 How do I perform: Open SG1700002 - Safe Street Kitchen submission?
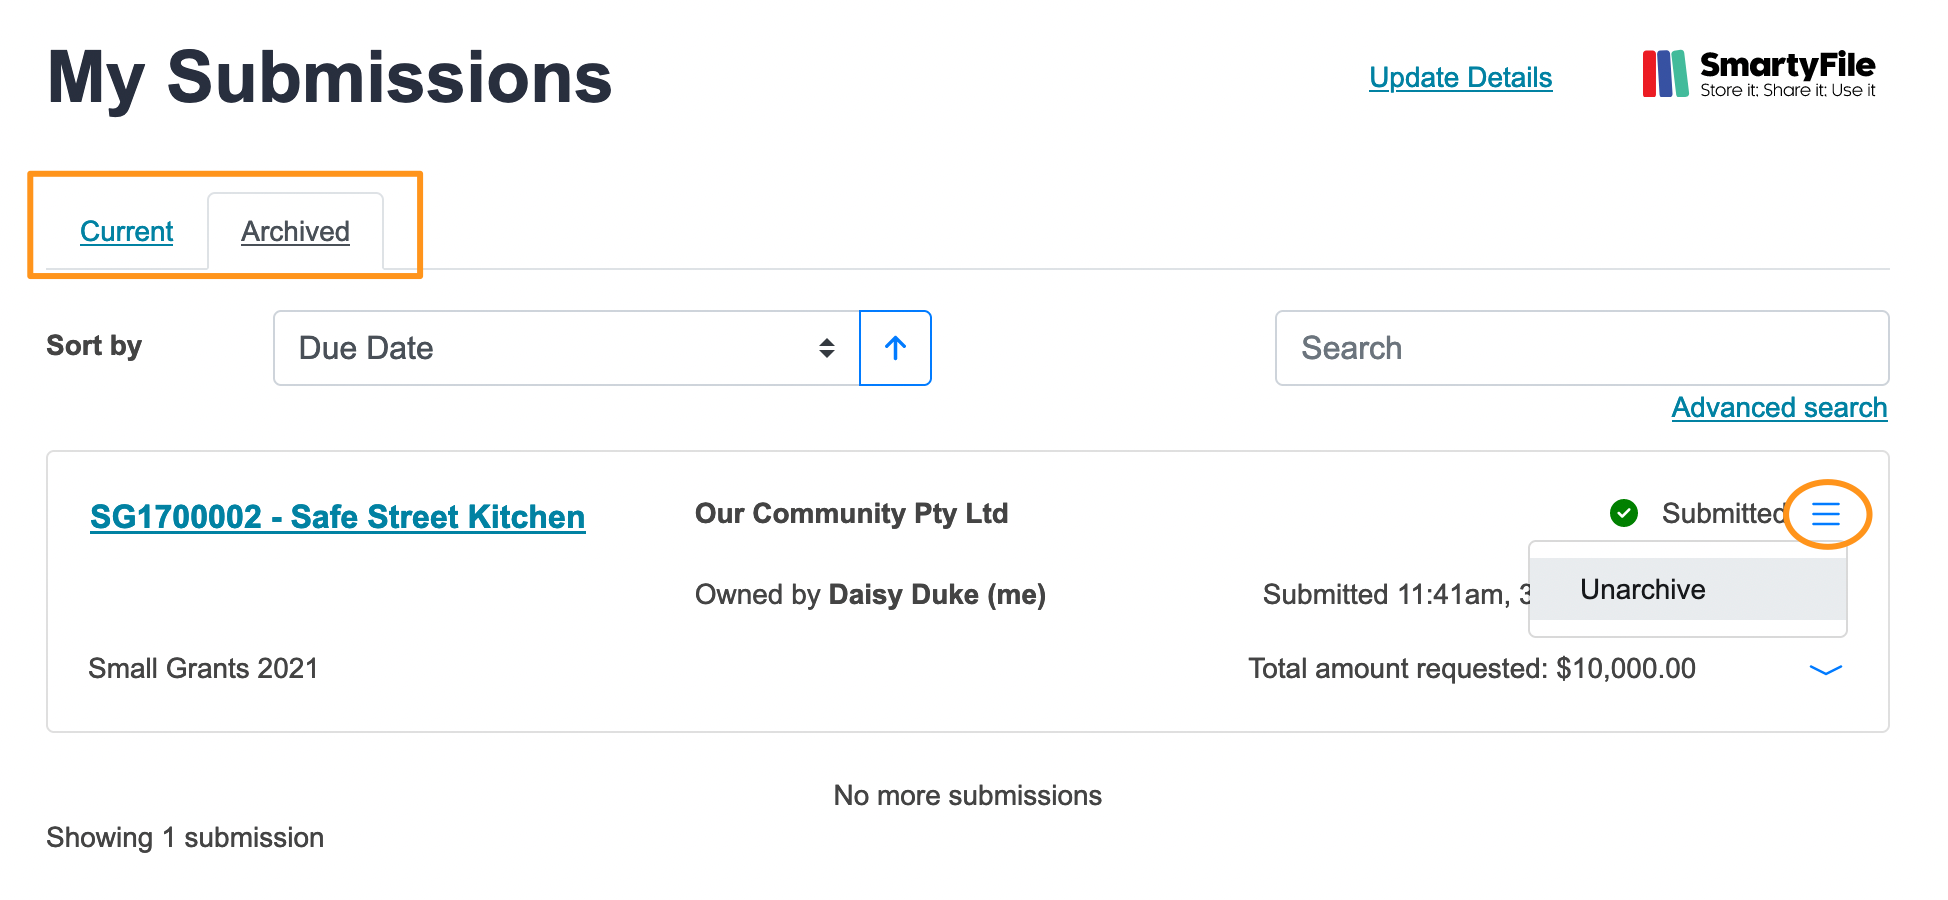point(337,517)
